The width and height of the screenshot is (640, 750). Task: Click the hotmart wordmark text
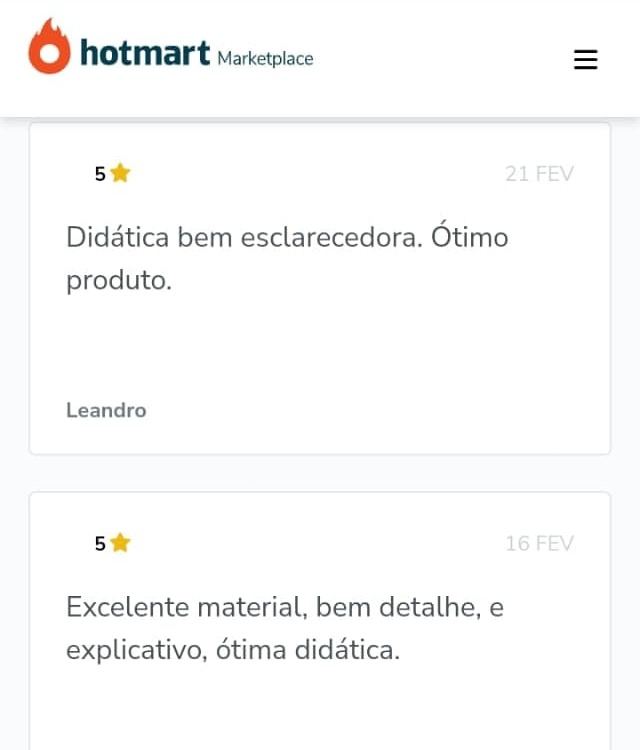pyautogui.click(x=145, y=53)
